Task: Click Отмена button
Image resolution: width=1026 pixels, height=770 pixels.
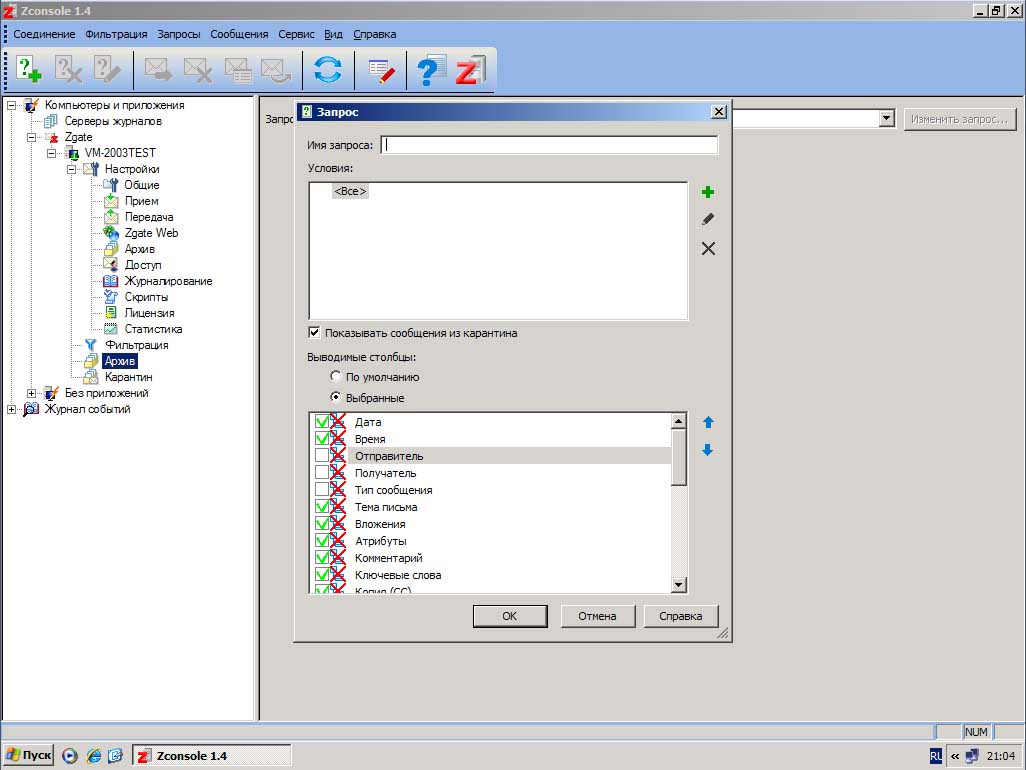Action: click(597, 616)
